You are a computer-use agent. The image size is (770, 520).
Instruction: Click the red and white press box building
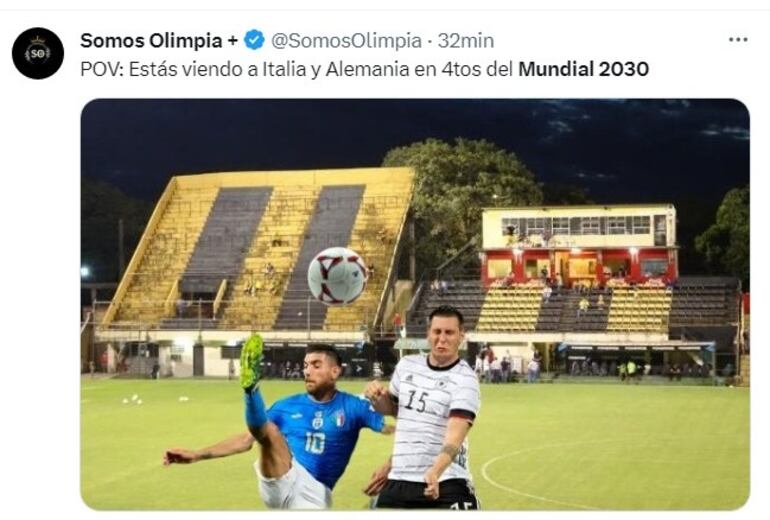point(579,244)
